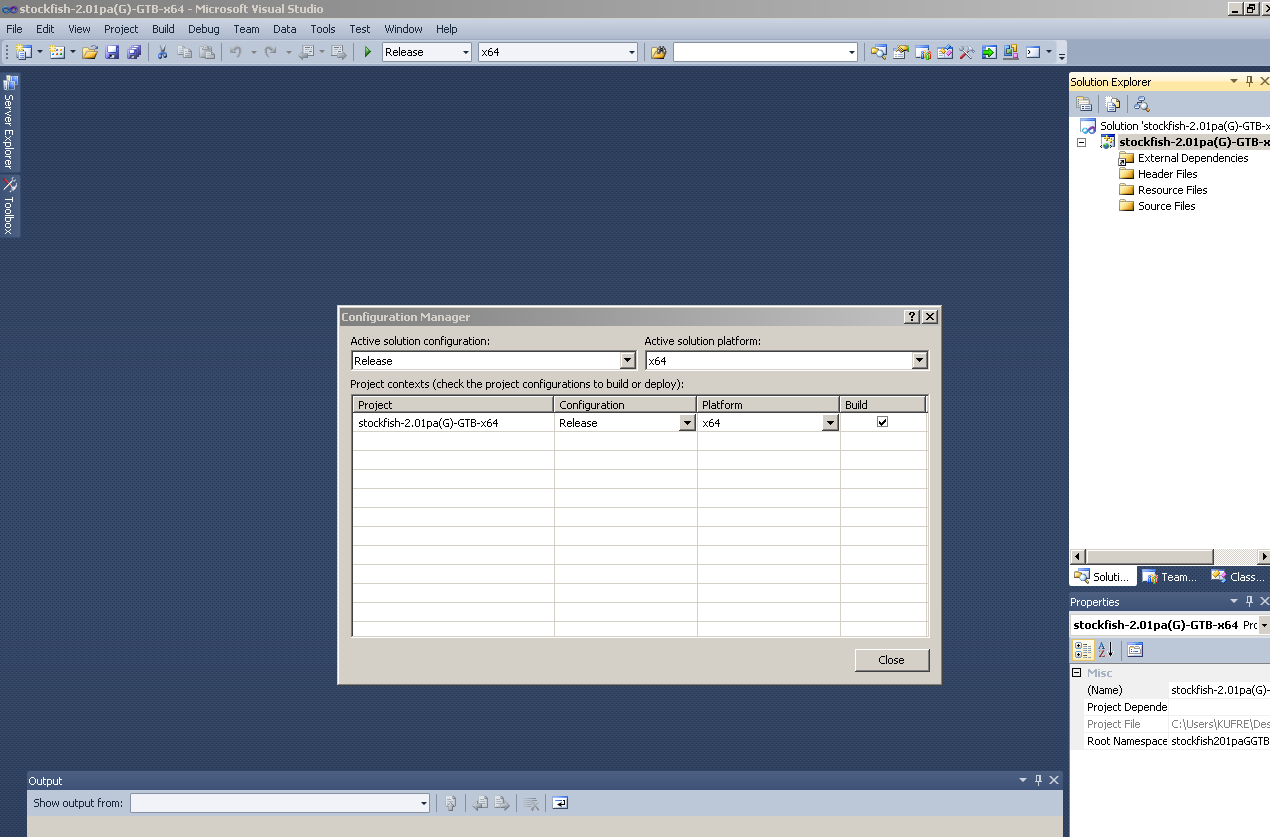The height and width of the screenshot is (837, 1270).
Task: Open the Toolbox hammer-and-wrench icon
Action: [x=967, y=52]
